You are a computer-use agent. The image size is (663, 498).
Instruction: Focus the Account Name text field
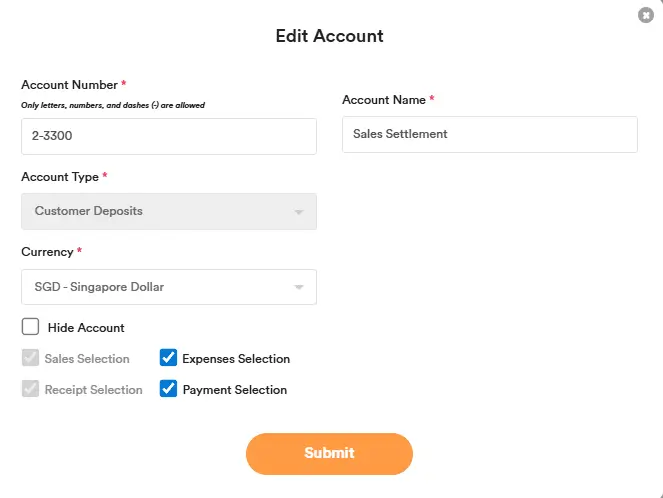[x=489, y=134]
